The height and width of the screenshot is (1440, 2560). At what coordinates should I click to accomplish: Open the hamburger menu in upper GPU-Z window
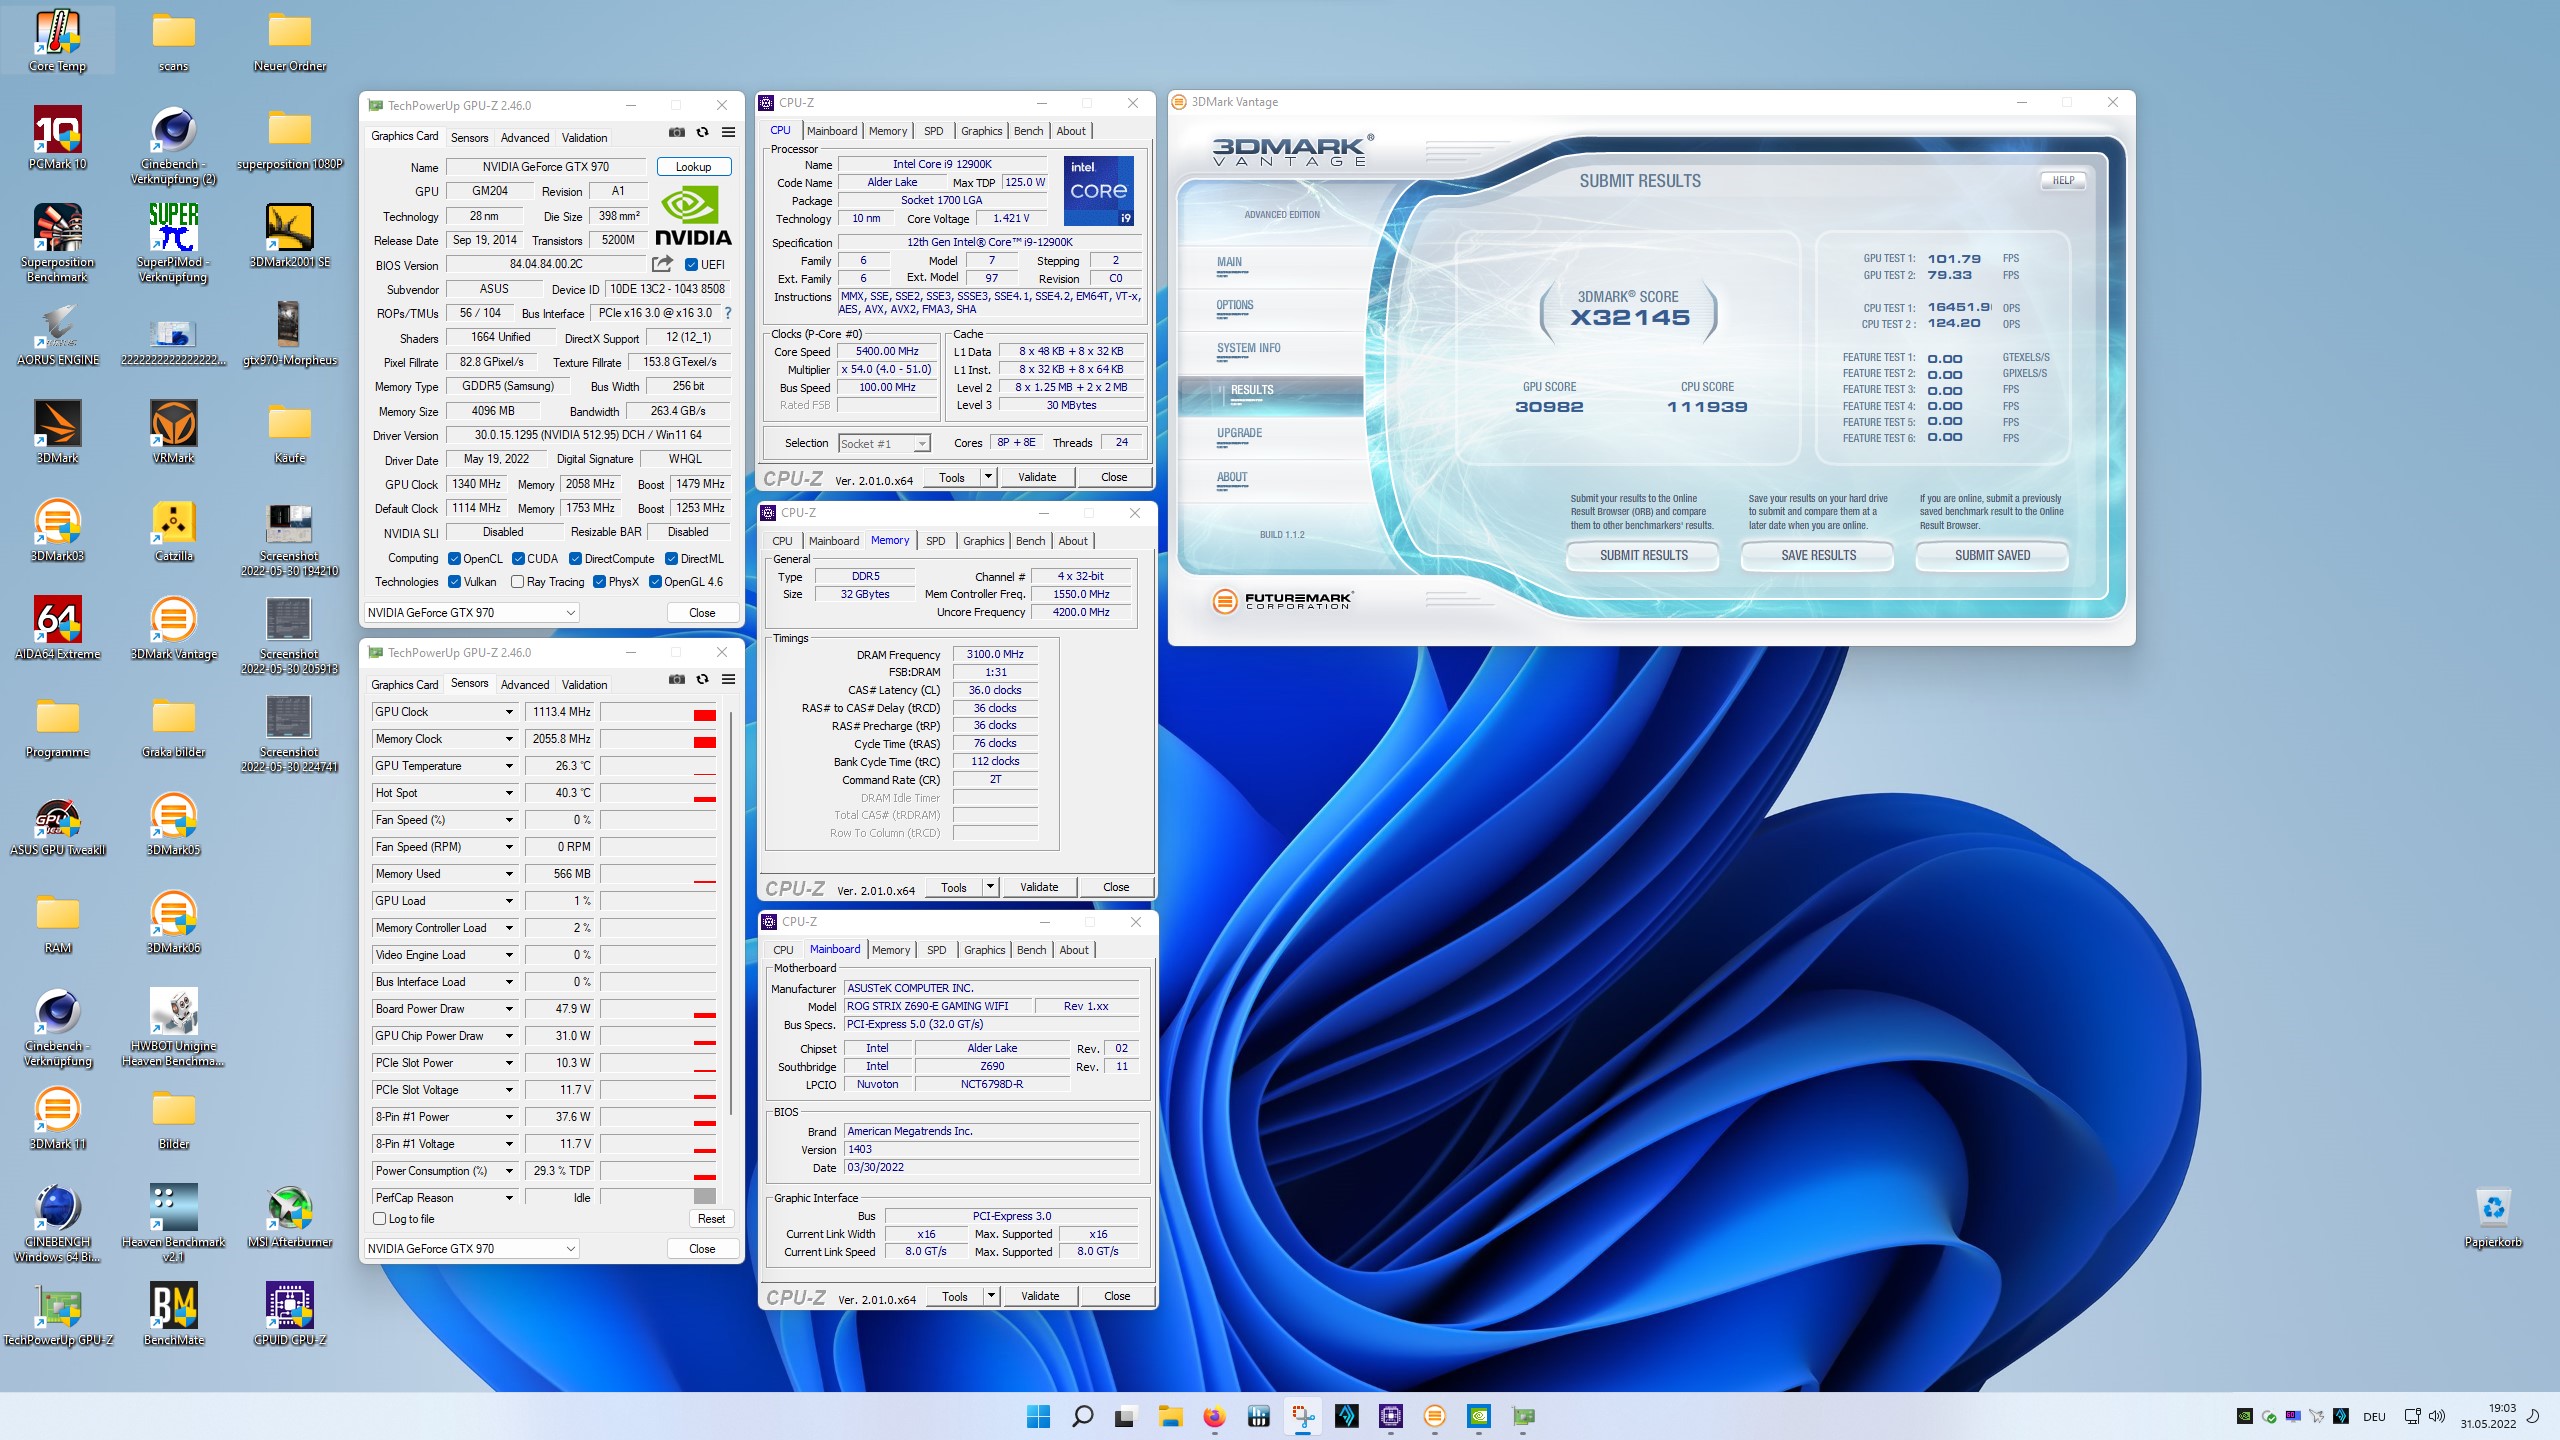[729, 132]
